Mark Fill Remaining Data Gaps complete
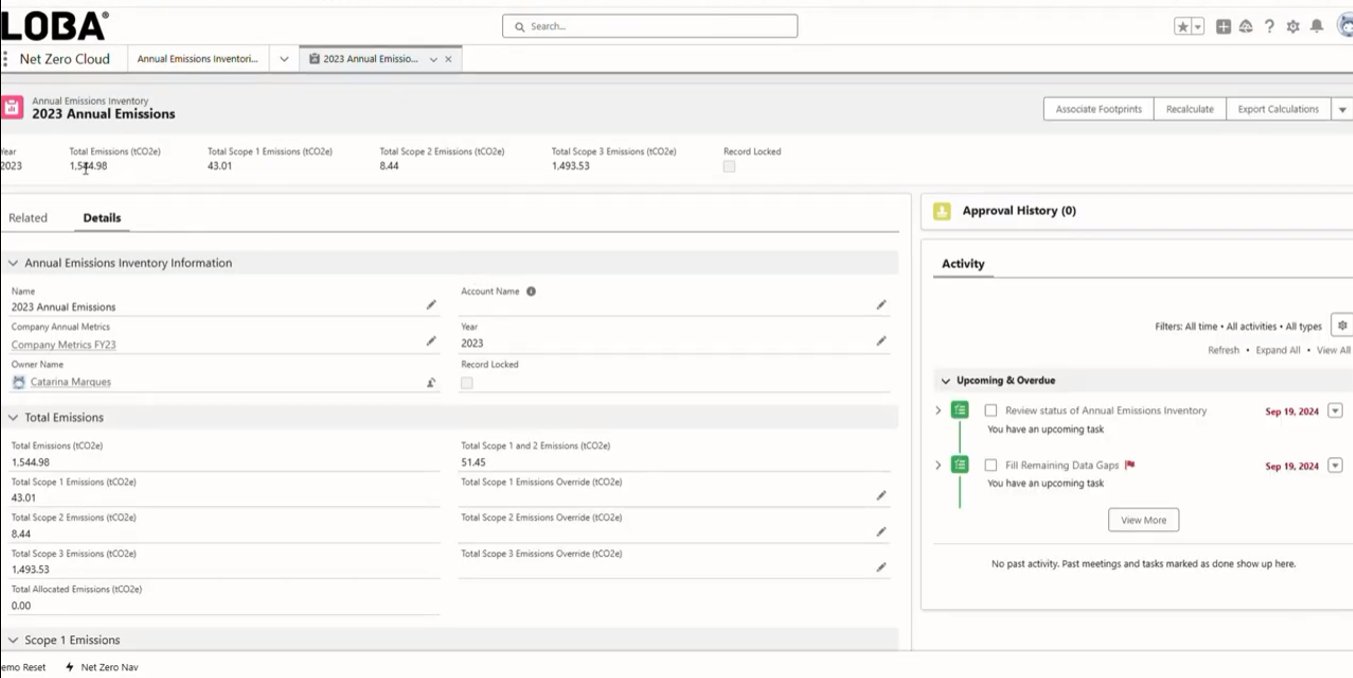The image size is (1353, 678). click(991, 465)
